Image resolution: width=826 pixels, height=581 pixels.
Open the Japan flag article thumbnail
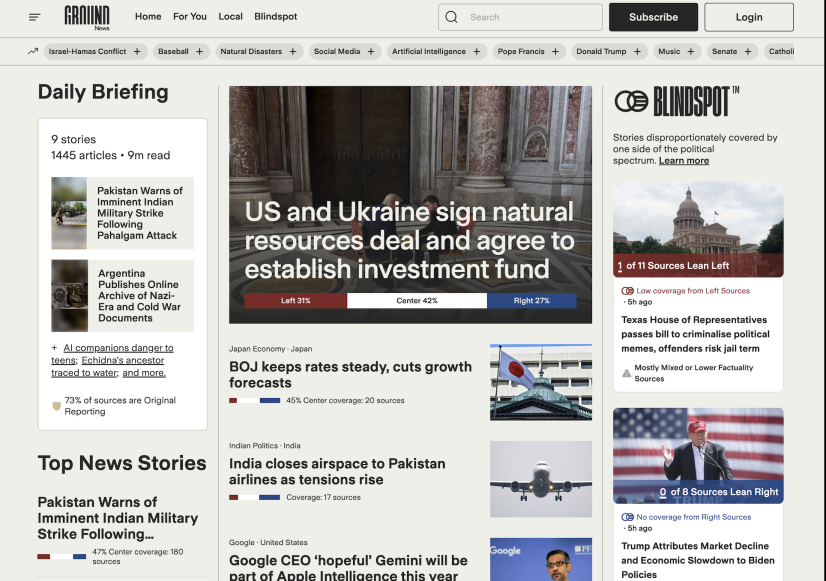[541, 382]
